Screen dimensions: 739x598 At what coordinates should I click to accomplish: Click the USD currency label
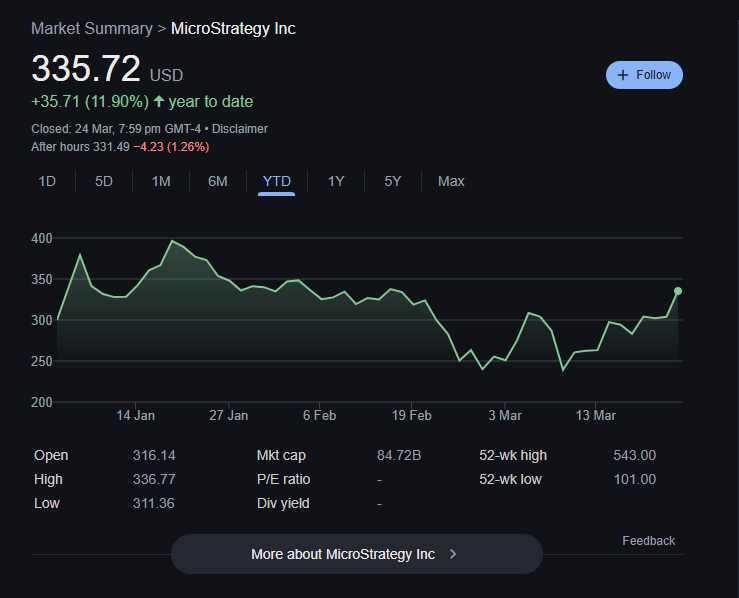click(x=166, y=75)
